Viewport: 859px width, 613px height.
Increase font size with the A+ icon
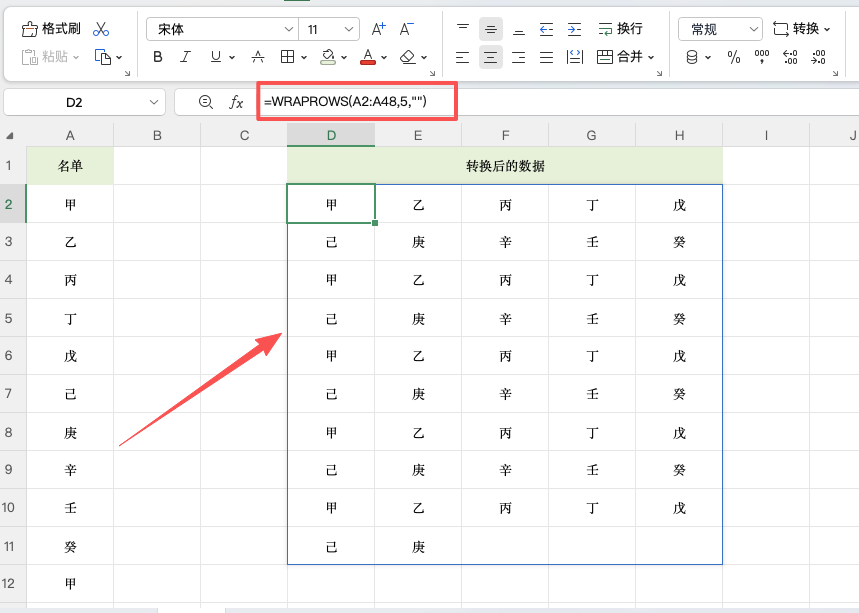pos(379,29)
